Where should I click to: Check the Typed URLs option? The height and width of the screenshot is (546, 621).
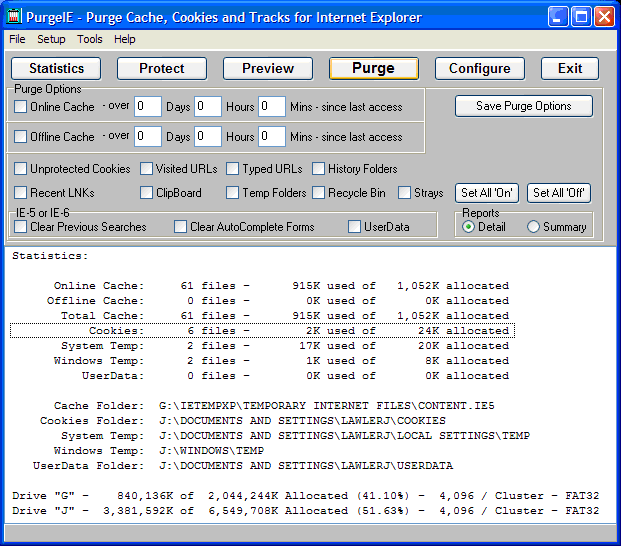[x=232, y=169]
